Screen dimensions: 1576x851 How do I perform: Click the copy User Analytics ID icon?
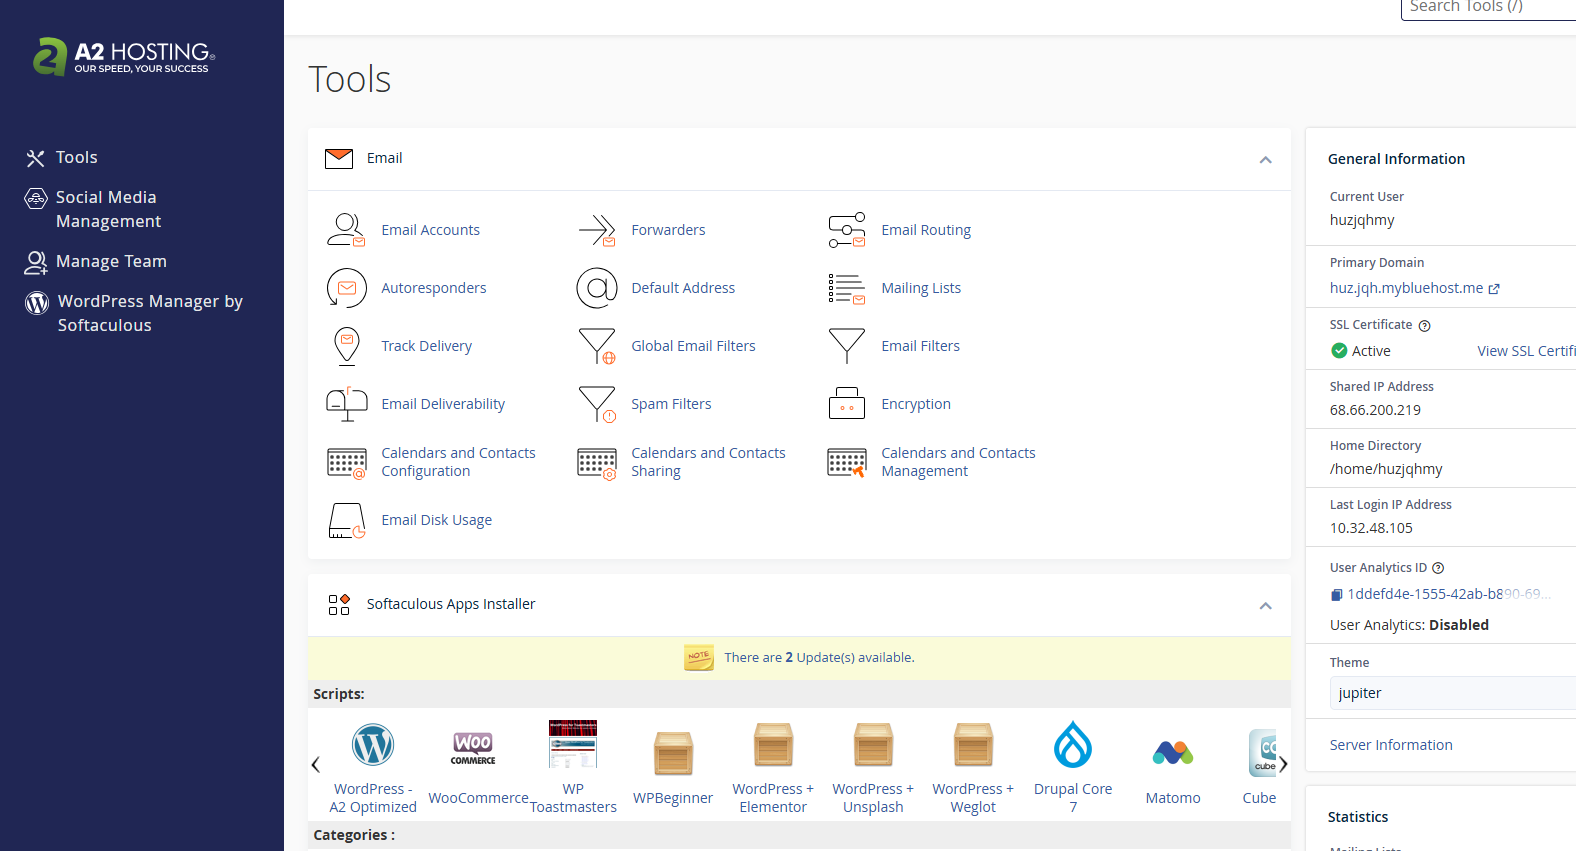(x=1336, y=595)
